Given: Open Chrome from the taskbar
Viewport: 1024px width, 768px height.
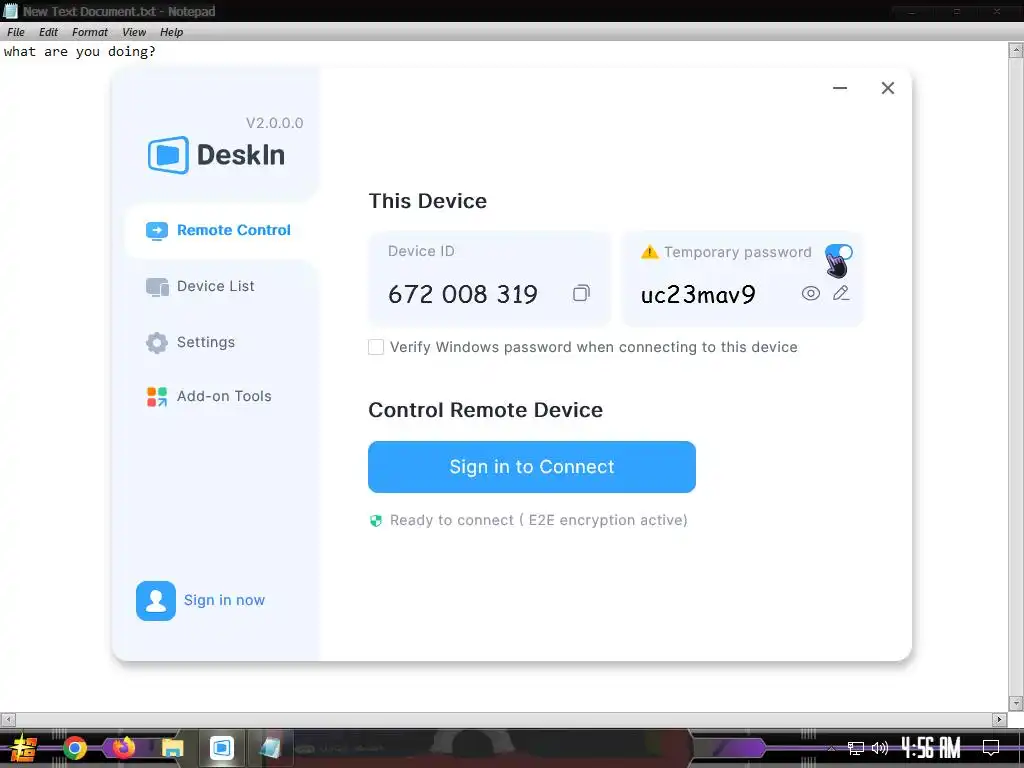Looking at the screenshot, I should (x=75, y=748).
